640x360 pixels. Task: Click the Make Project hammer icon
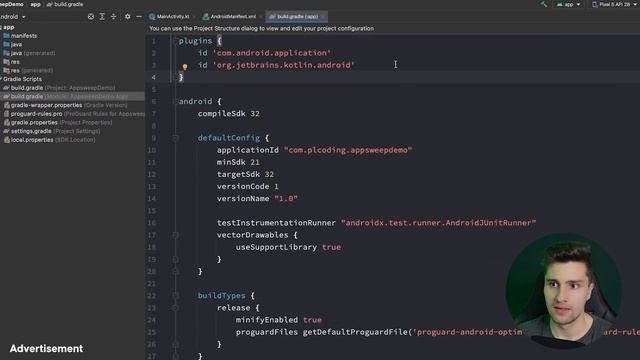tap(543, 4)
